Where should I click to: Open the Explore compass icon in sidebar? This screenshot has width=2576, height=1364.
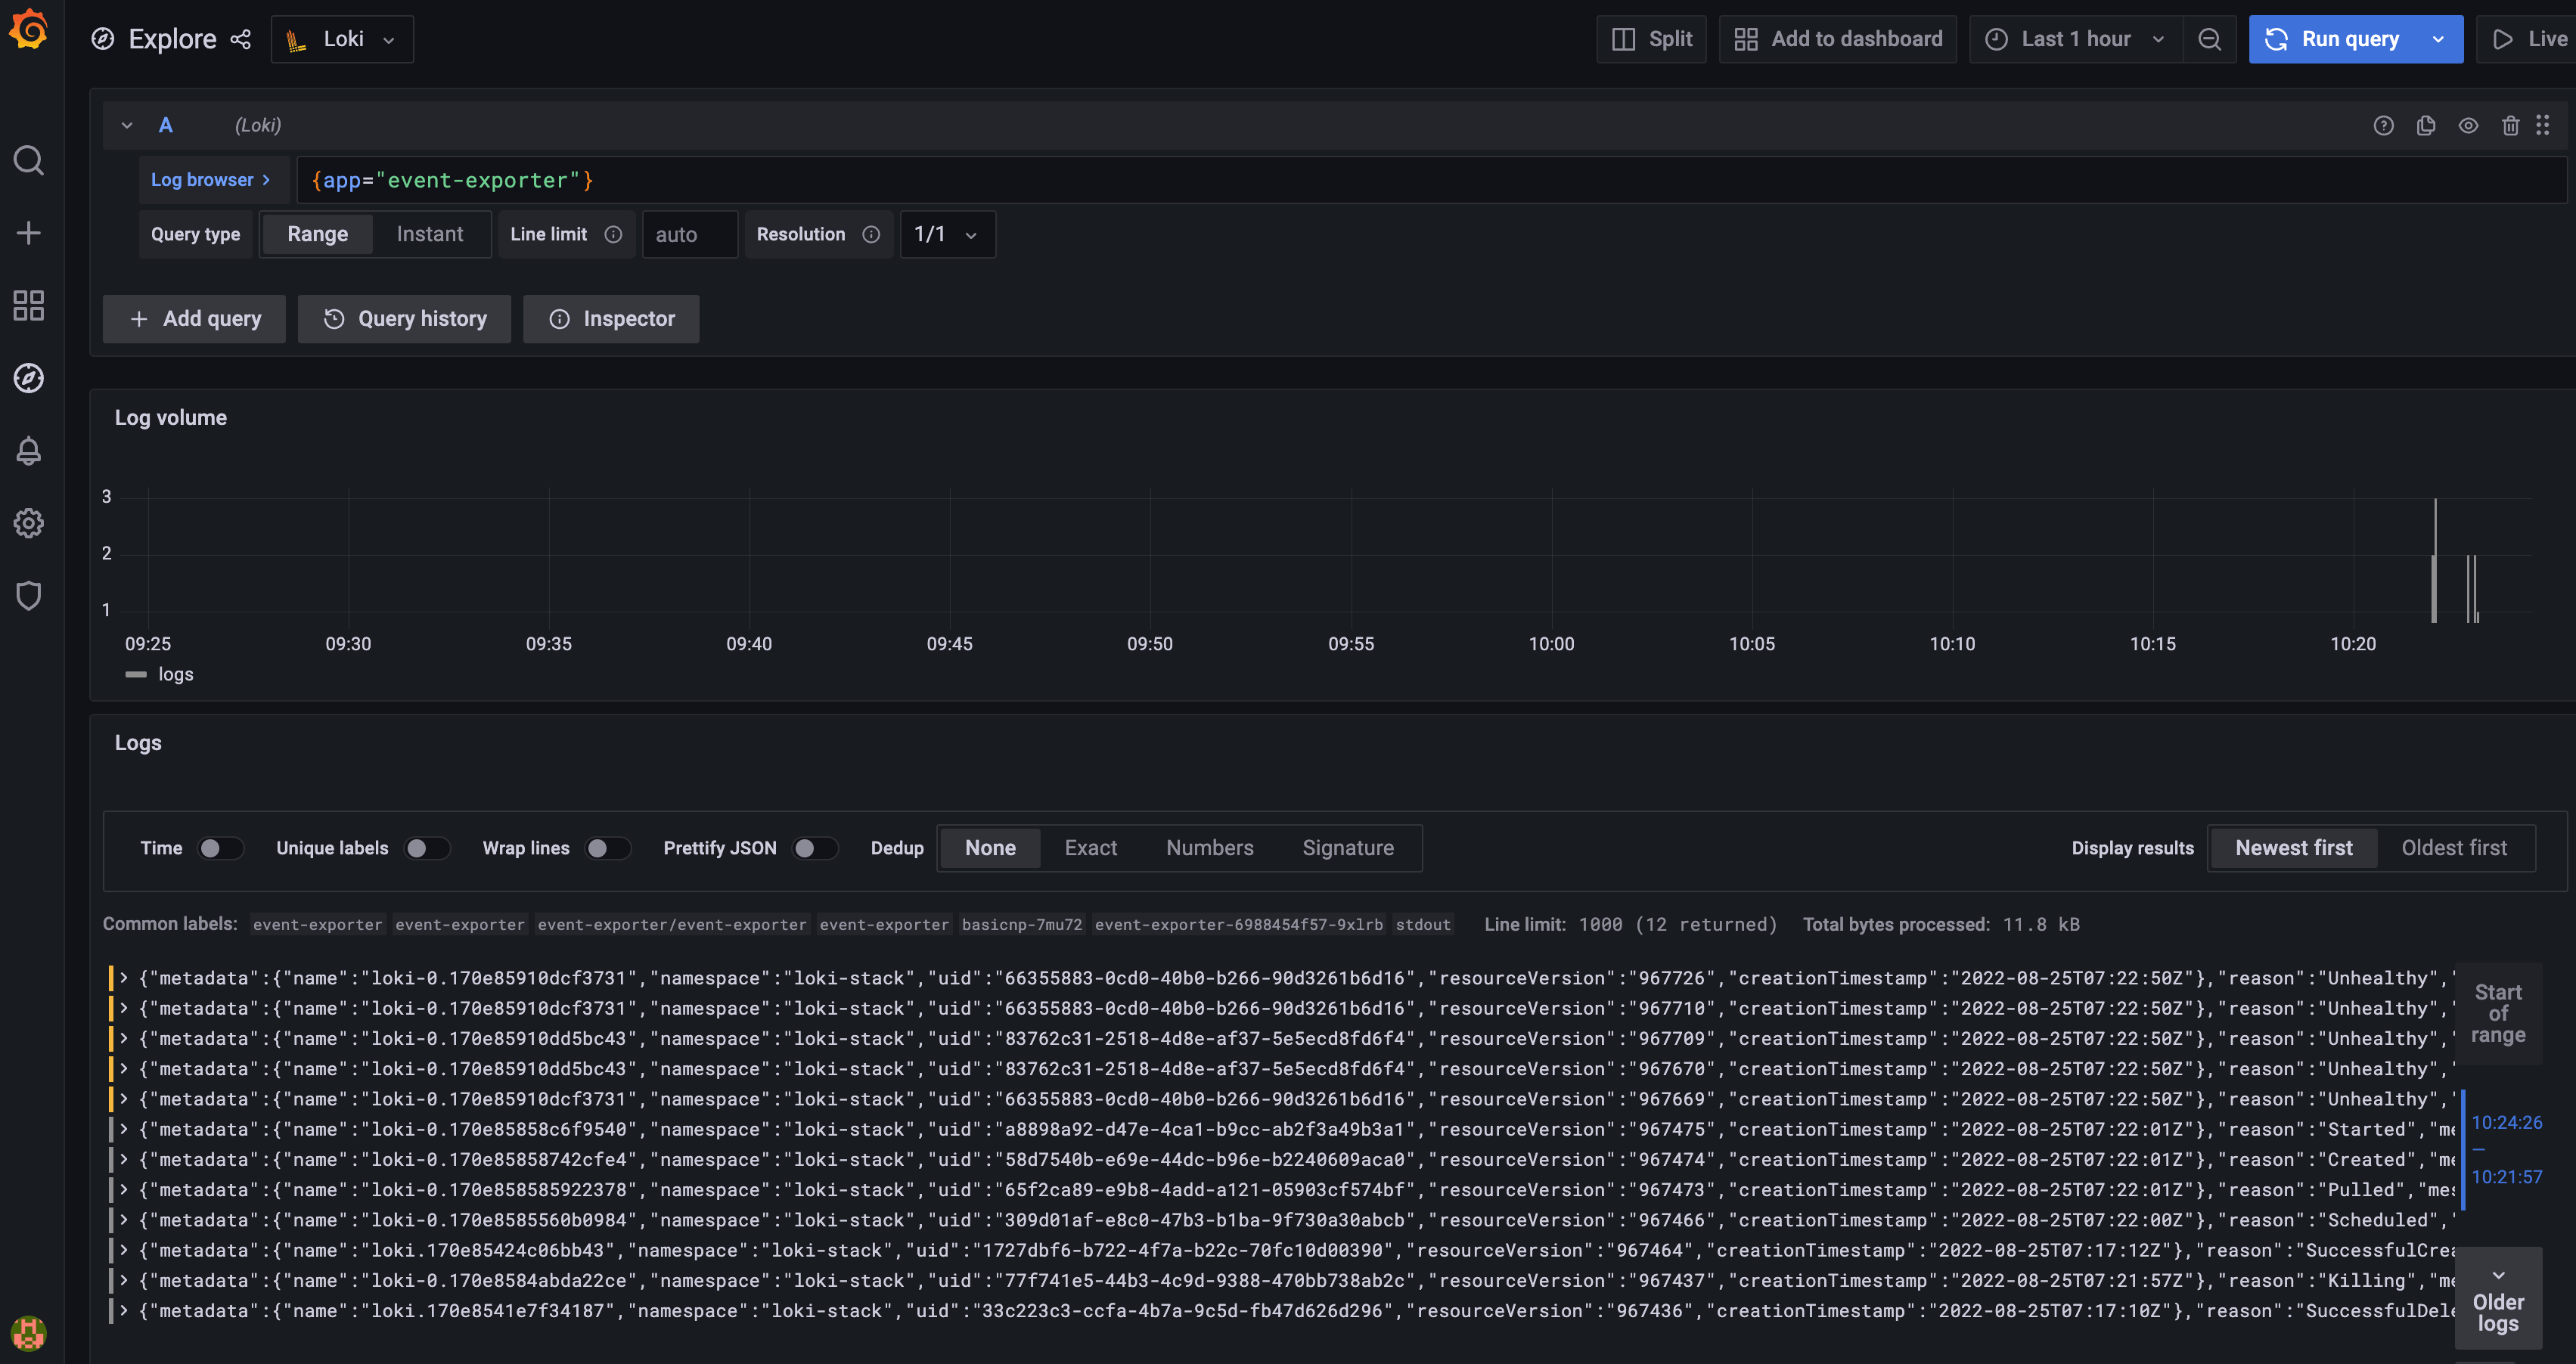(x=28, y=378)
